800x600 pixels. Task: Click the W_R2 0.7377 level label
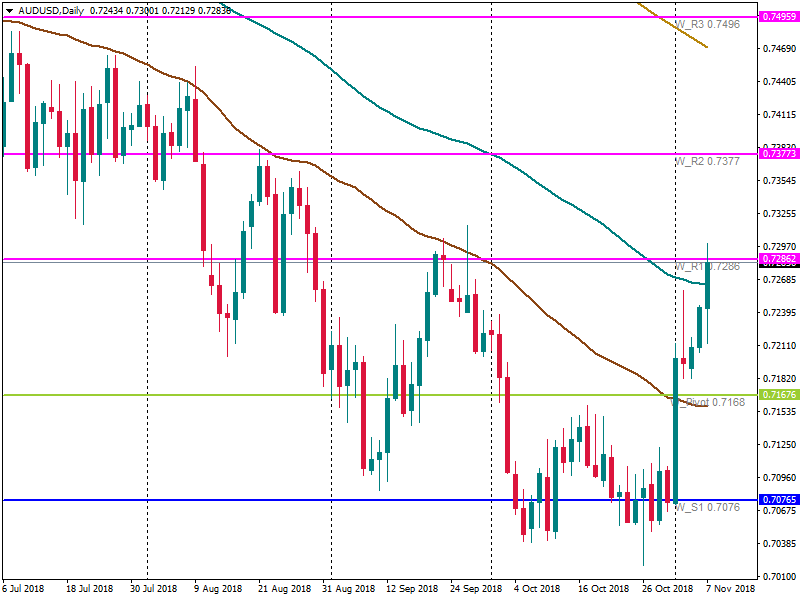pos(707,161)
